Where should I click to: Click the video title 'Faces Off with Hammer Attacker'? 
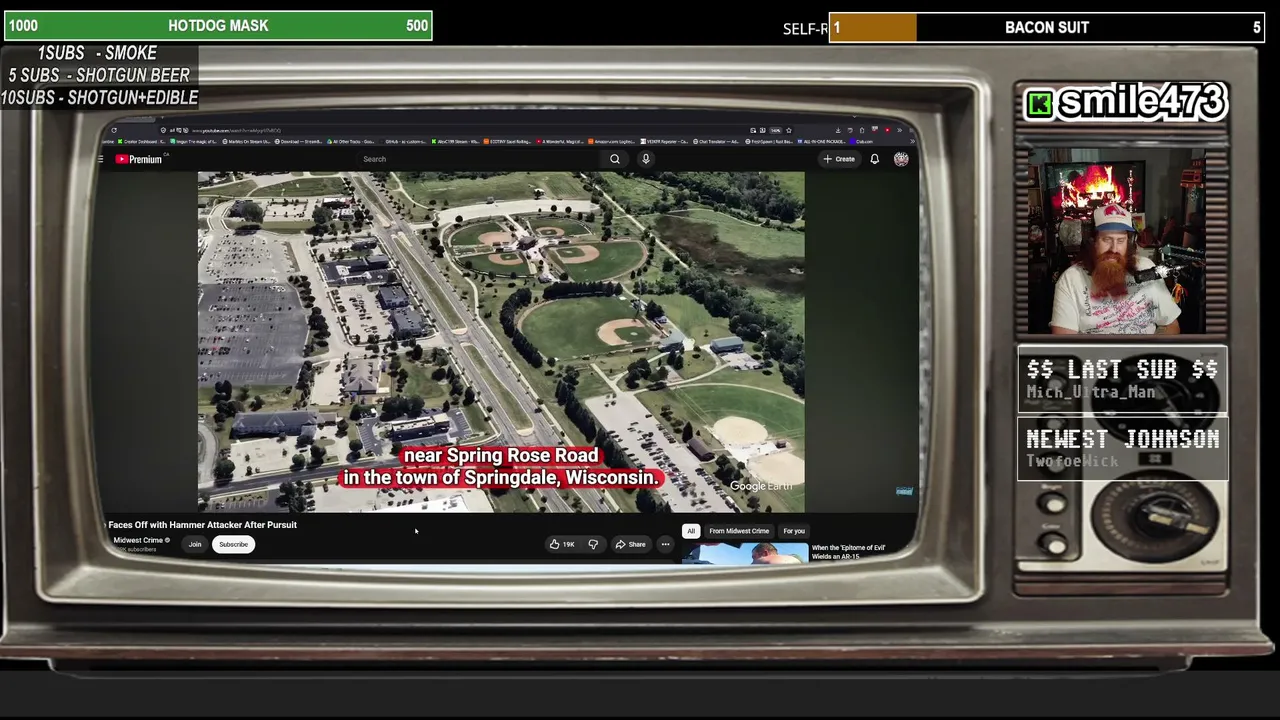pos(202,525)
